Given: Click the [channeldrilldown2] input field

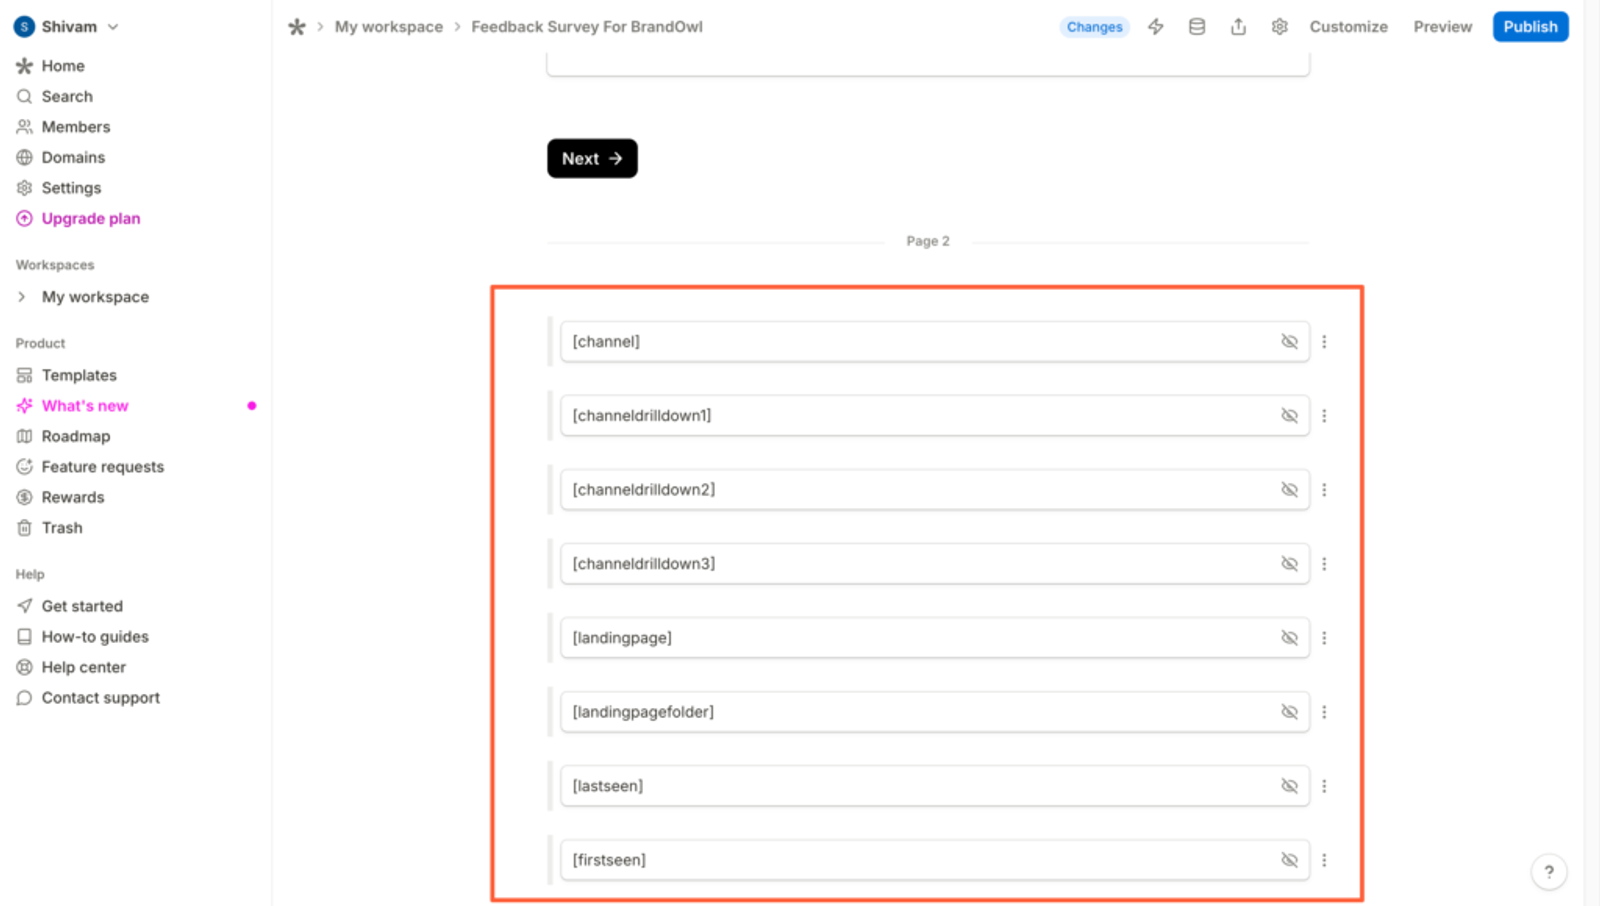Looking at the screenshot, I should pyautogui.click(x=935, y=490).
